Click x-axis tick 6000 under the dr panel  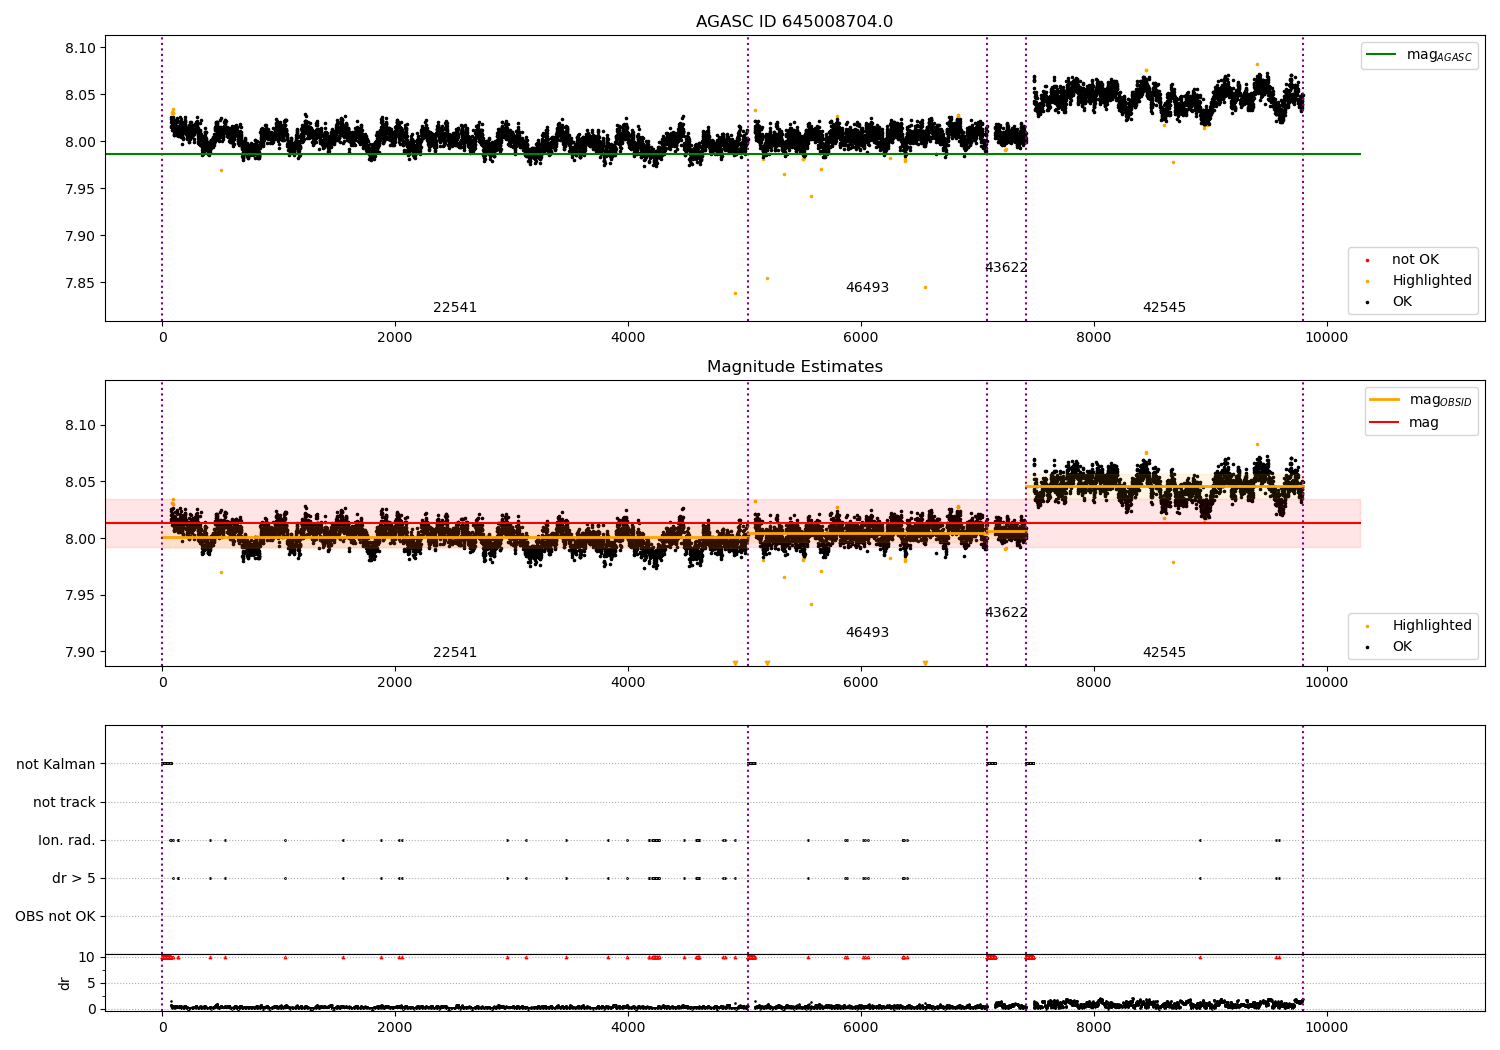[861, 1028]
